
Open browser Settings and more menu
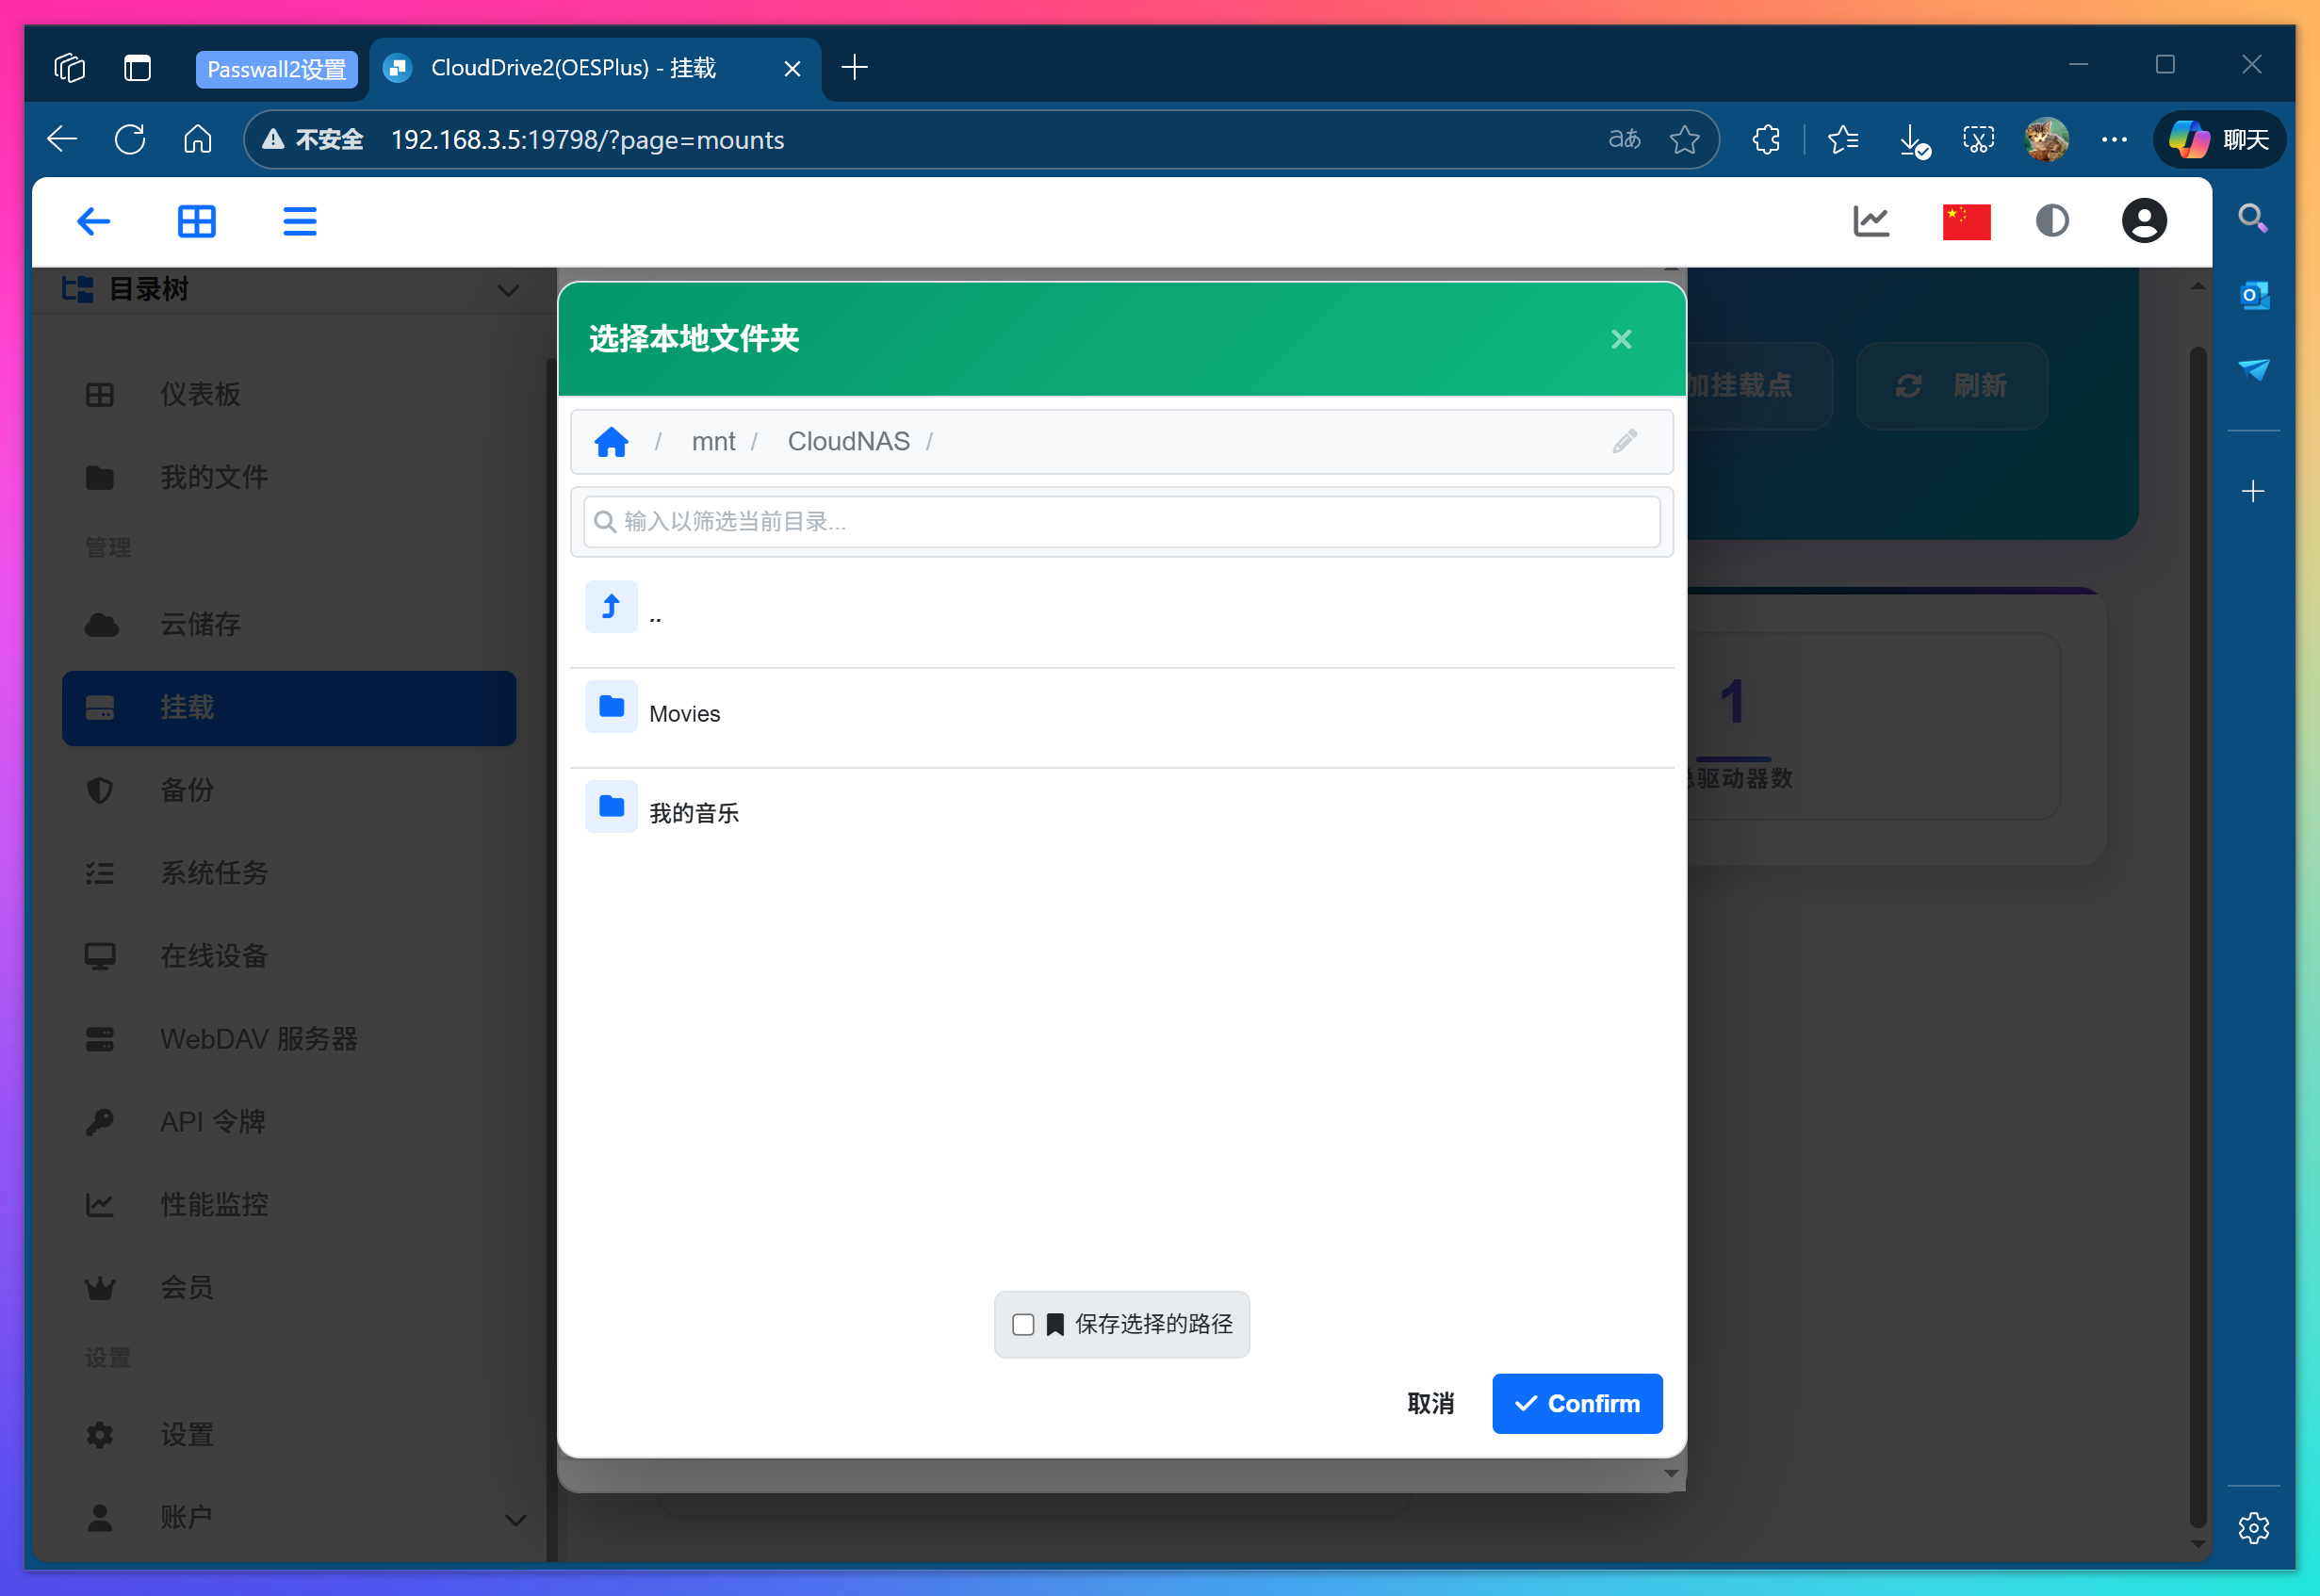click(x=2114, y=140)
